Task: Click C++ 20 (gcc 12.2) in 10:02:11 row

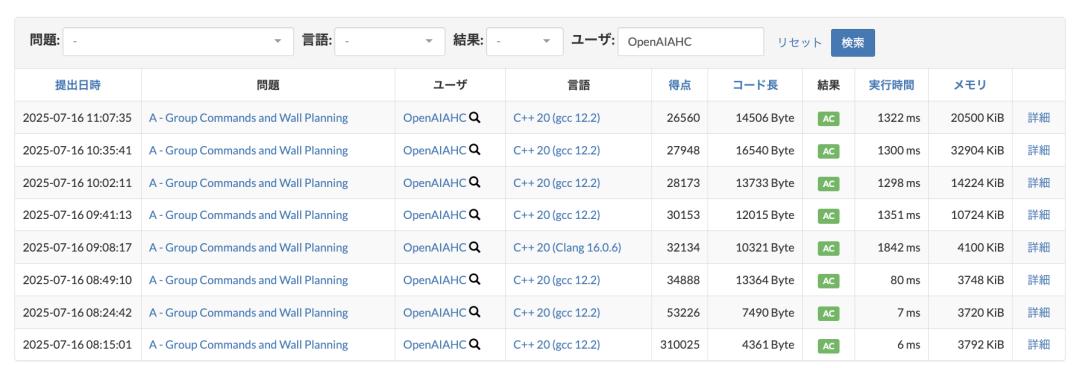Action: point(557,183)
